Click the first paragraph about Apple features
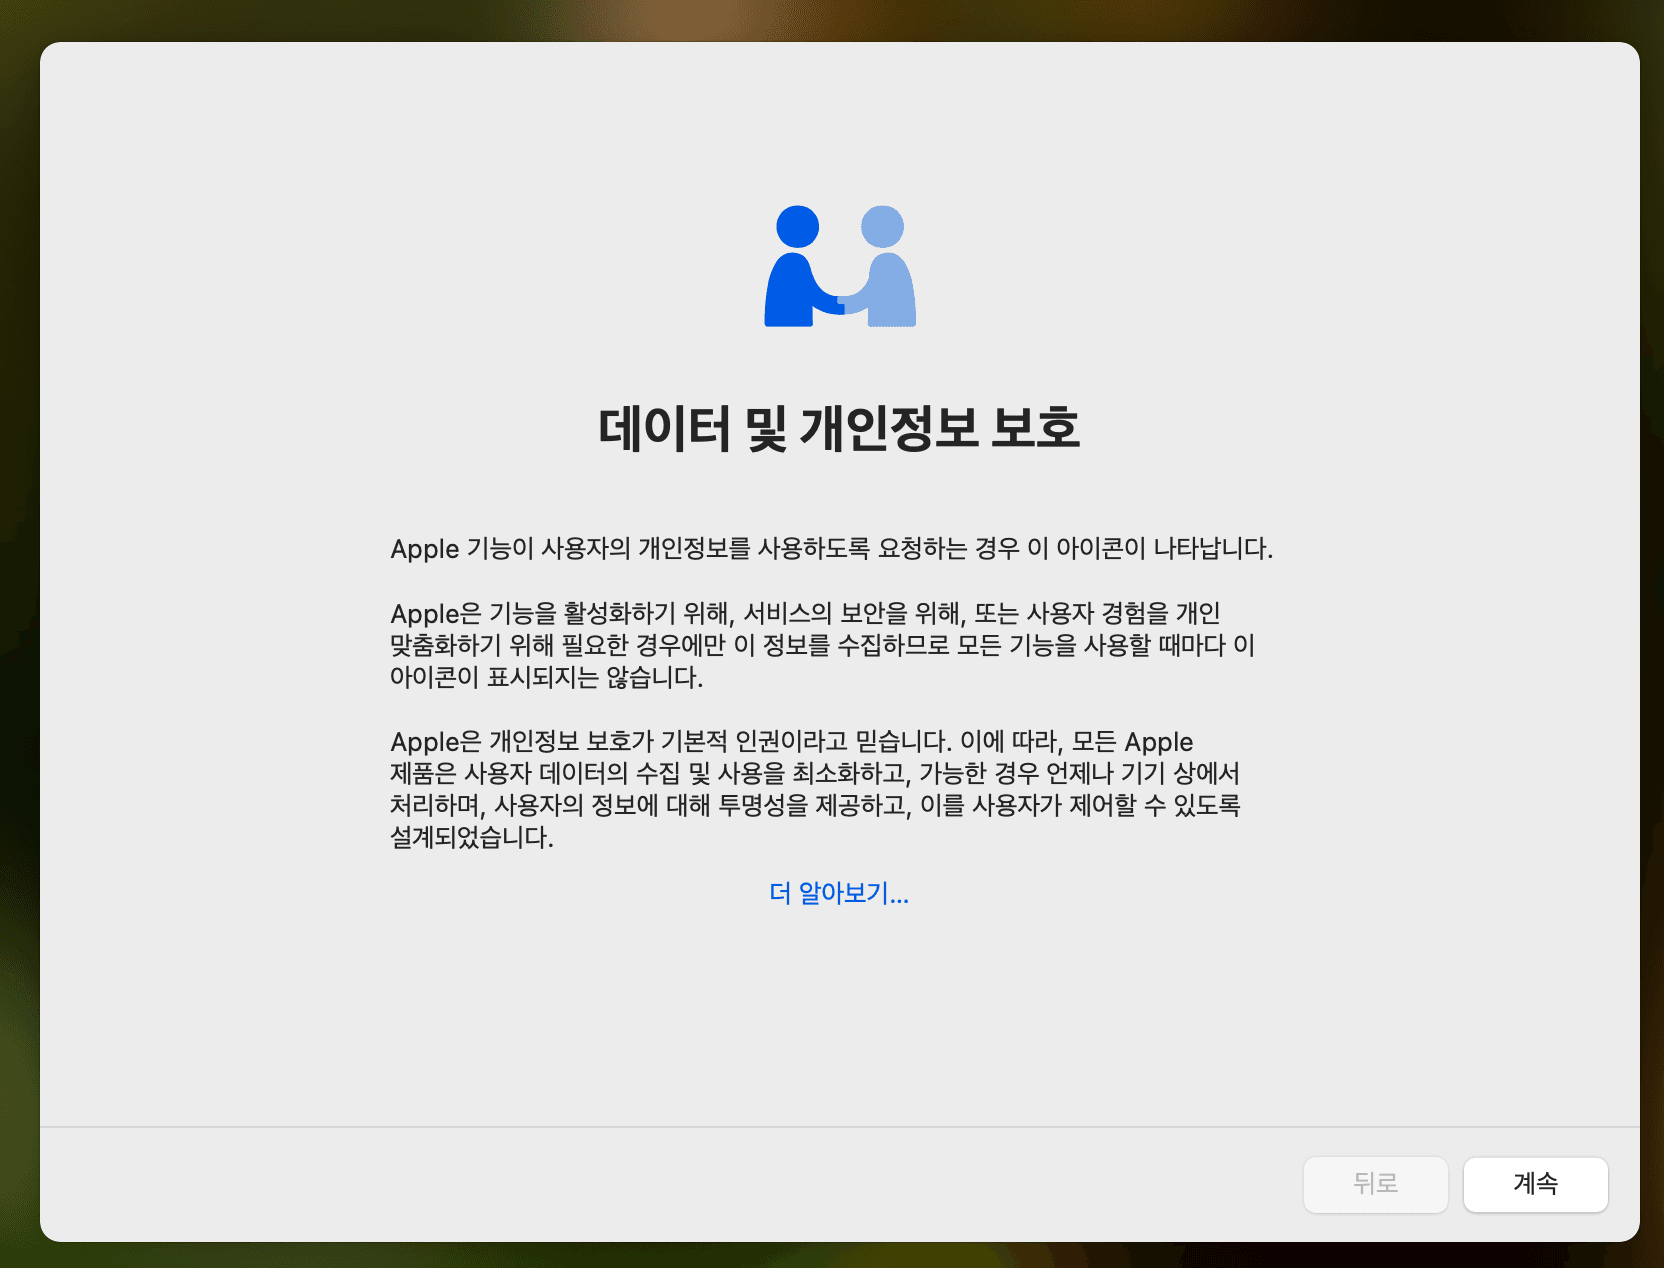 pyautogui.click(x=833, y=548)
